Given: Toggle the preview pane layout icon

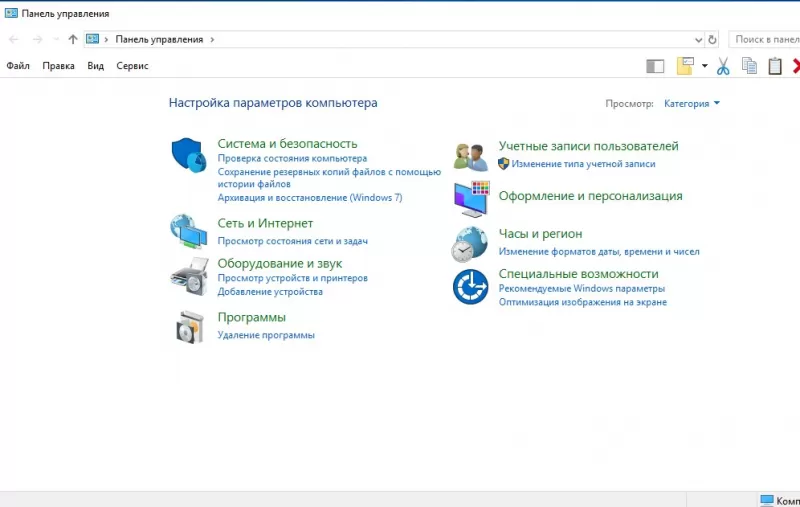Looking at the screenshot, I should coord(655,66).
